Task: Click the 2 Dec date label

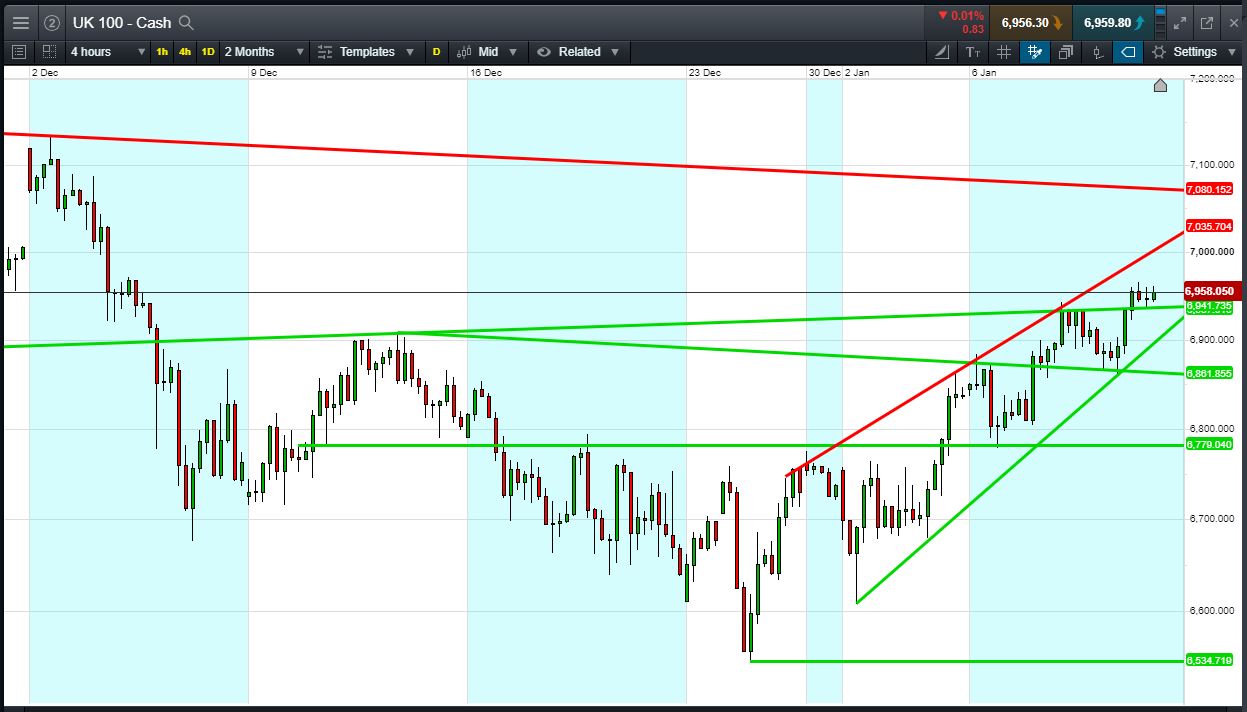Action: pyautogui.click(x=45, y=73)
